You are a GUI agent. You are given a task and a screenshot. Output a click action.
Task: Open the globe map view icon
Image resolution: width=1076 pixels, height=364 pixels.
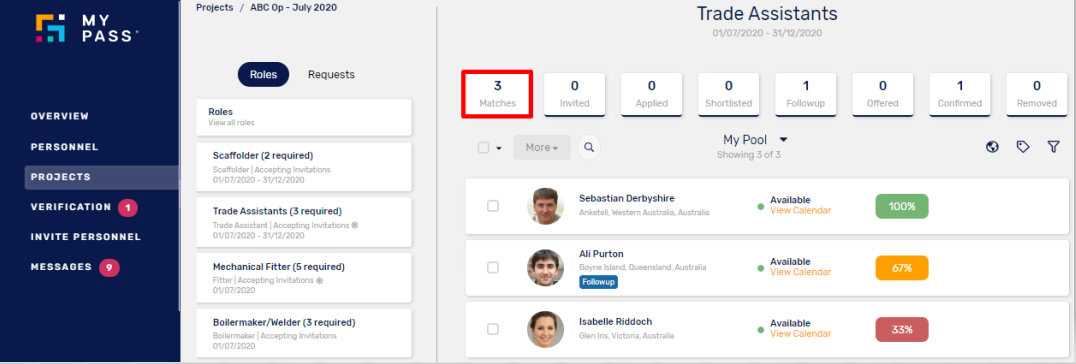click(992, 146)
